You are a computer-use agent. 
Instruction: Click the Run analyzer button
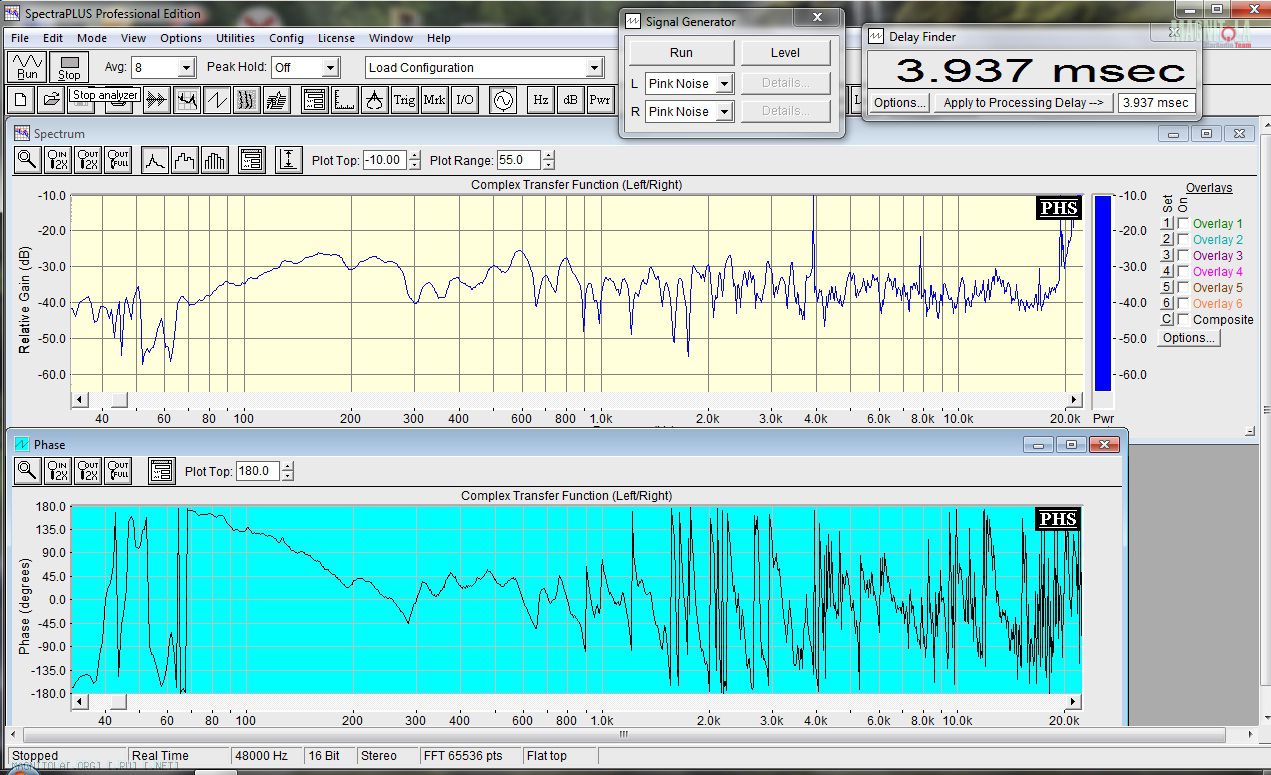(x=27, y=67)
